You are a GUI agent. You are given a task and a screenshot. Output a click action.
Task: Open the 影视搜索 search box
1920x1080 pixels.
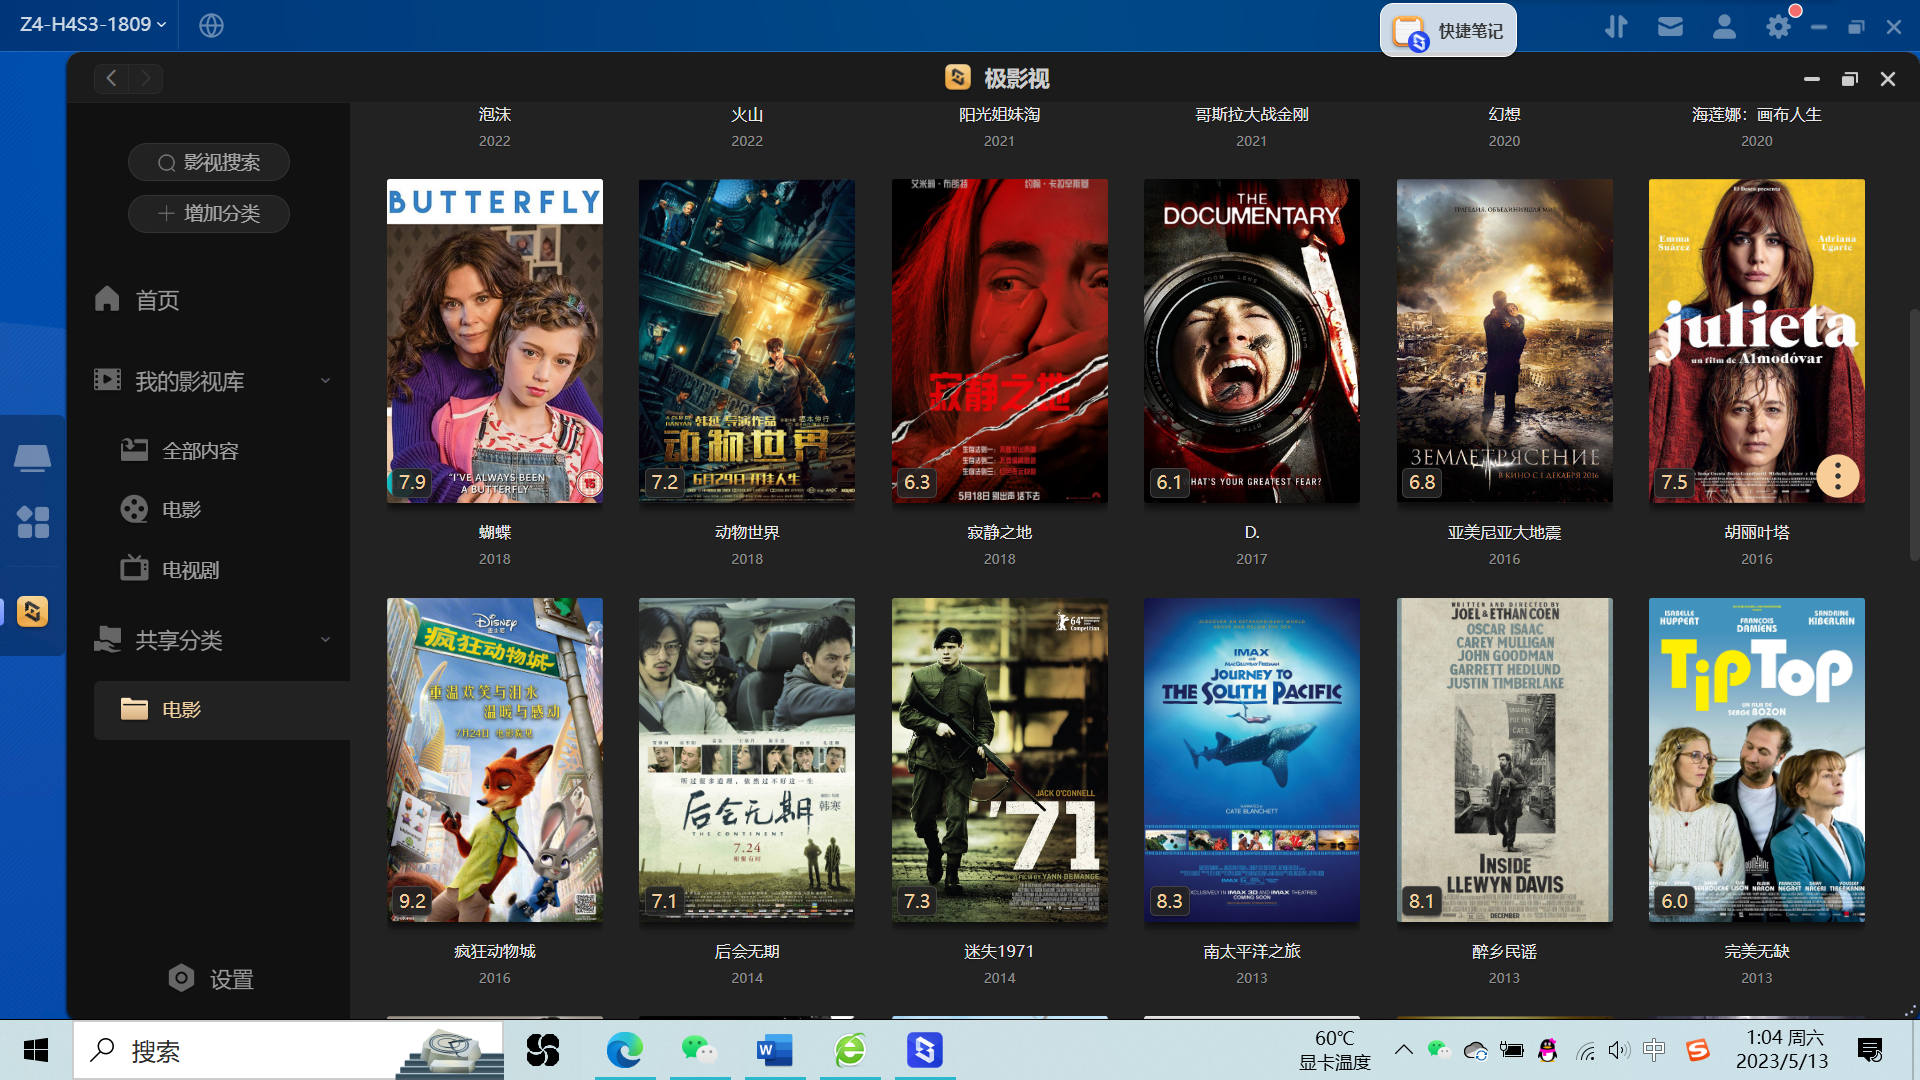(x=209, y=162)
